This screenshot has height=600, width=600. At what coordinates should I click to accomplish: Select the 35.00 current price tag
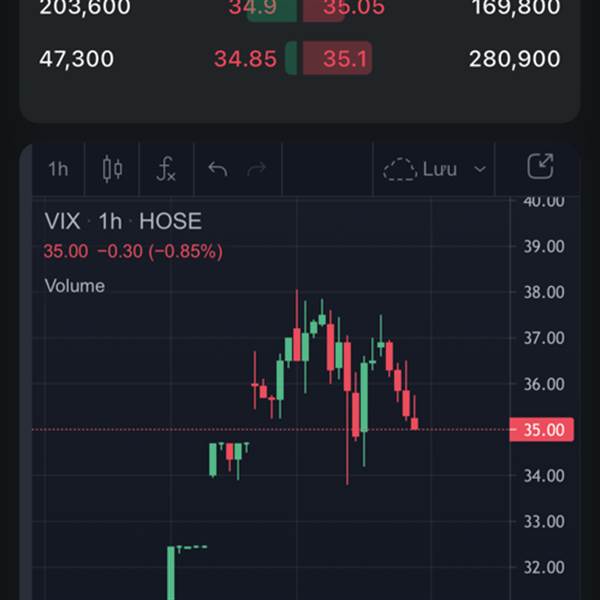542,430
